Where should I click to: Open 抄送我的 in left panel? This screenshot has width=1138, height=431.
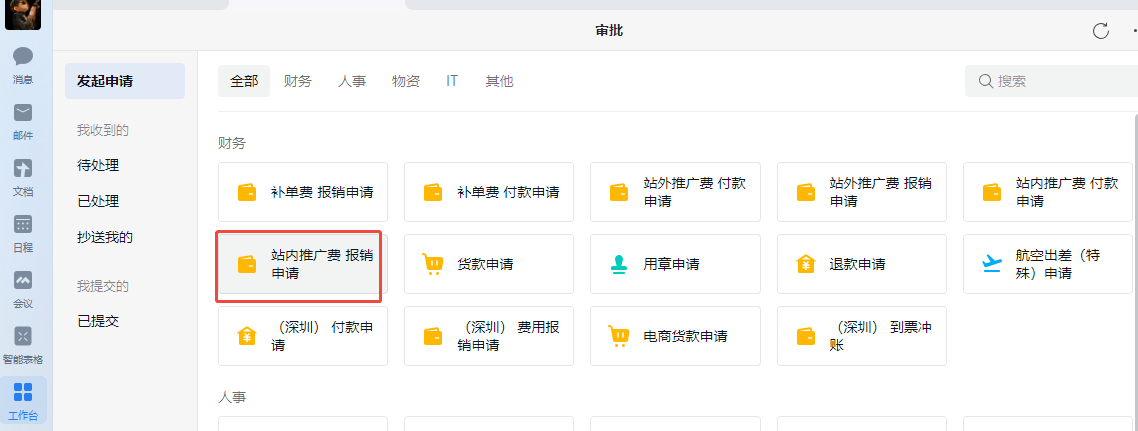coord(105,237)
